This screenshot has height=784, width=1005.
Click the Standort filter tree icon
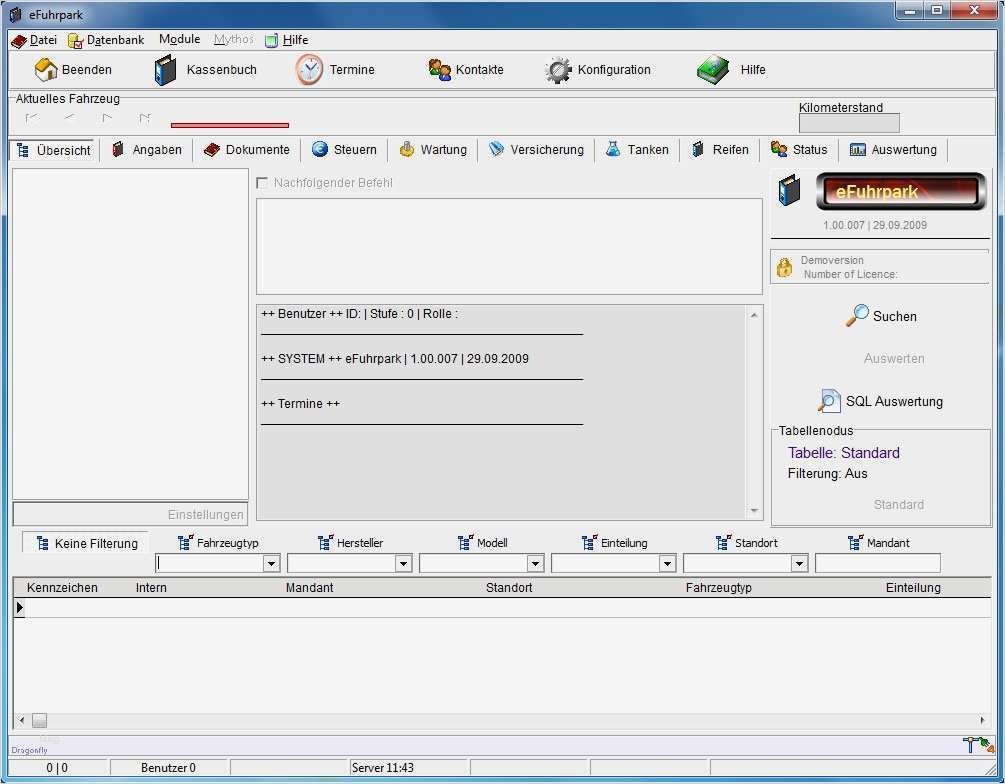coord(723,542)
